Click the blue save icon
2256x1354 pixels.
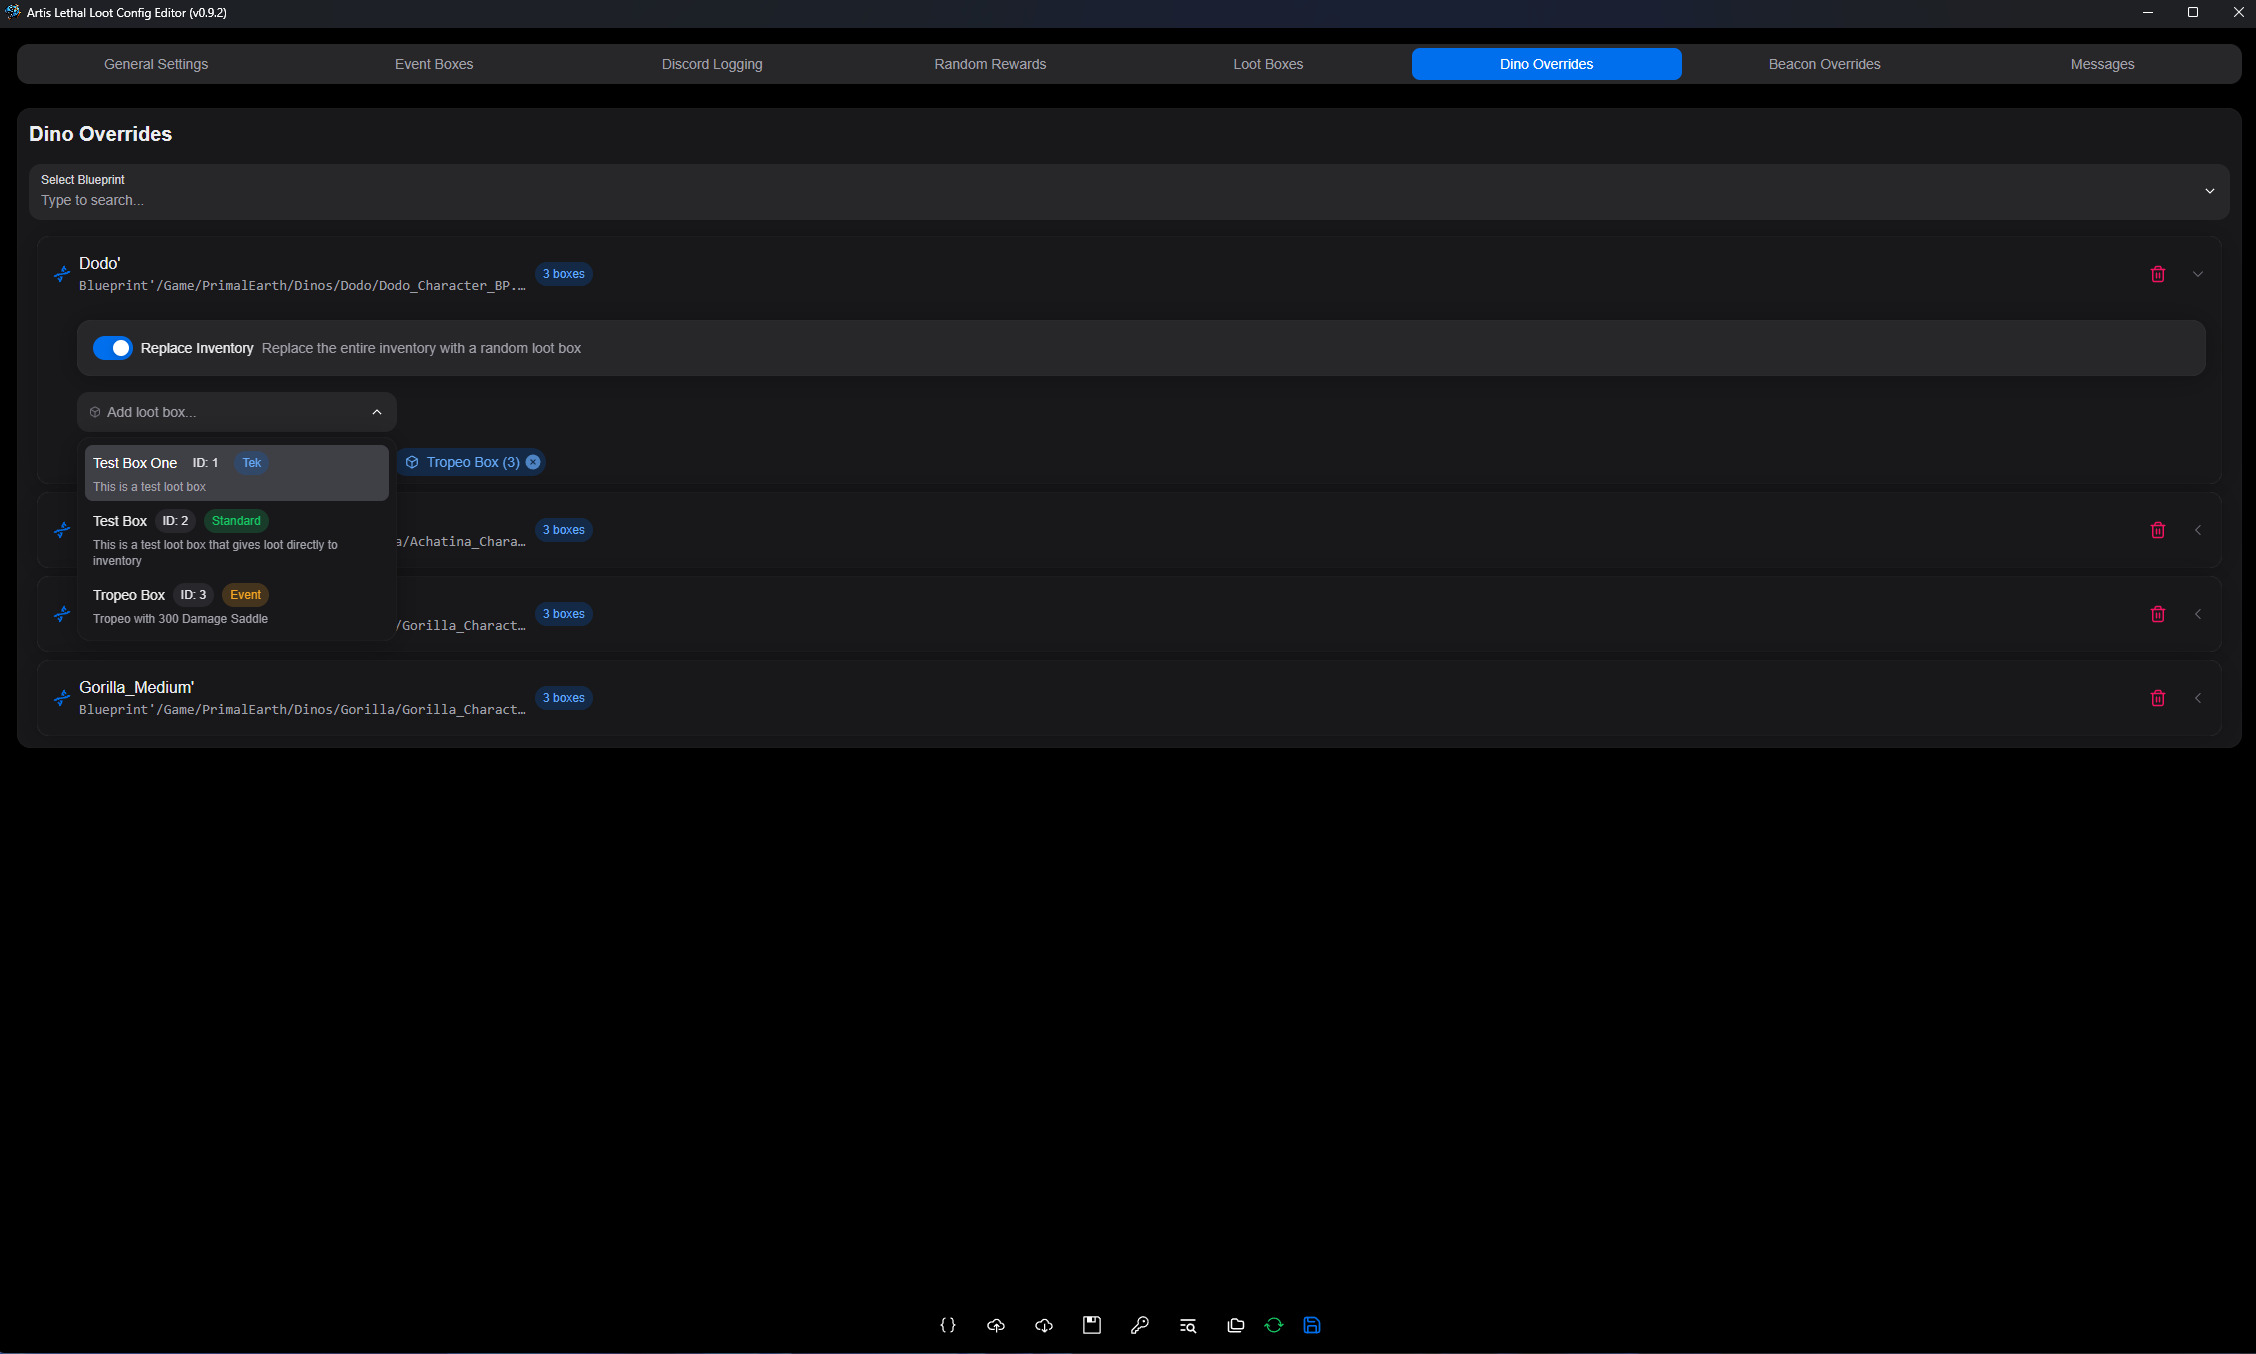(1312, 1325)
